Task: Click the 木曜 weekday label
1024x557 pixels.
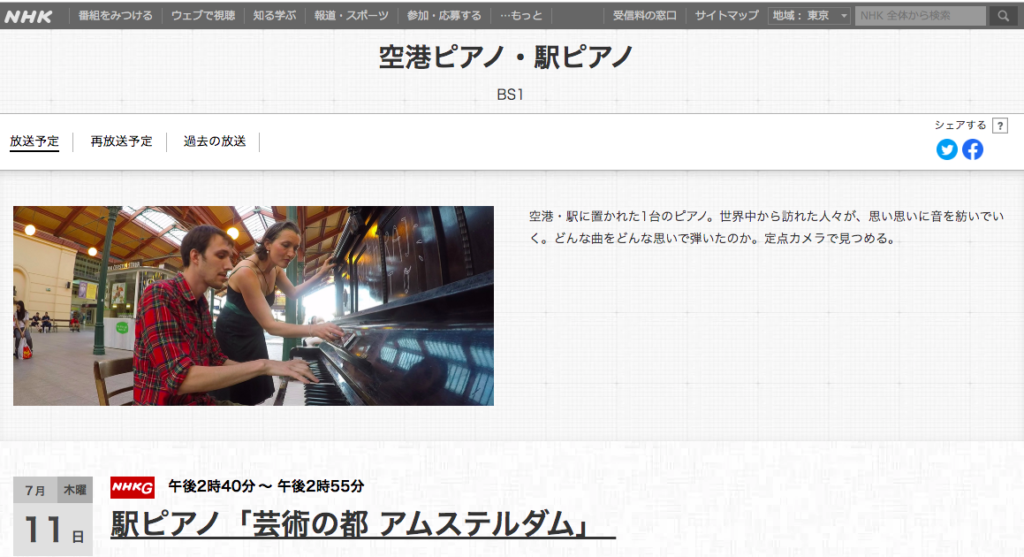Action: coord(75,490)
